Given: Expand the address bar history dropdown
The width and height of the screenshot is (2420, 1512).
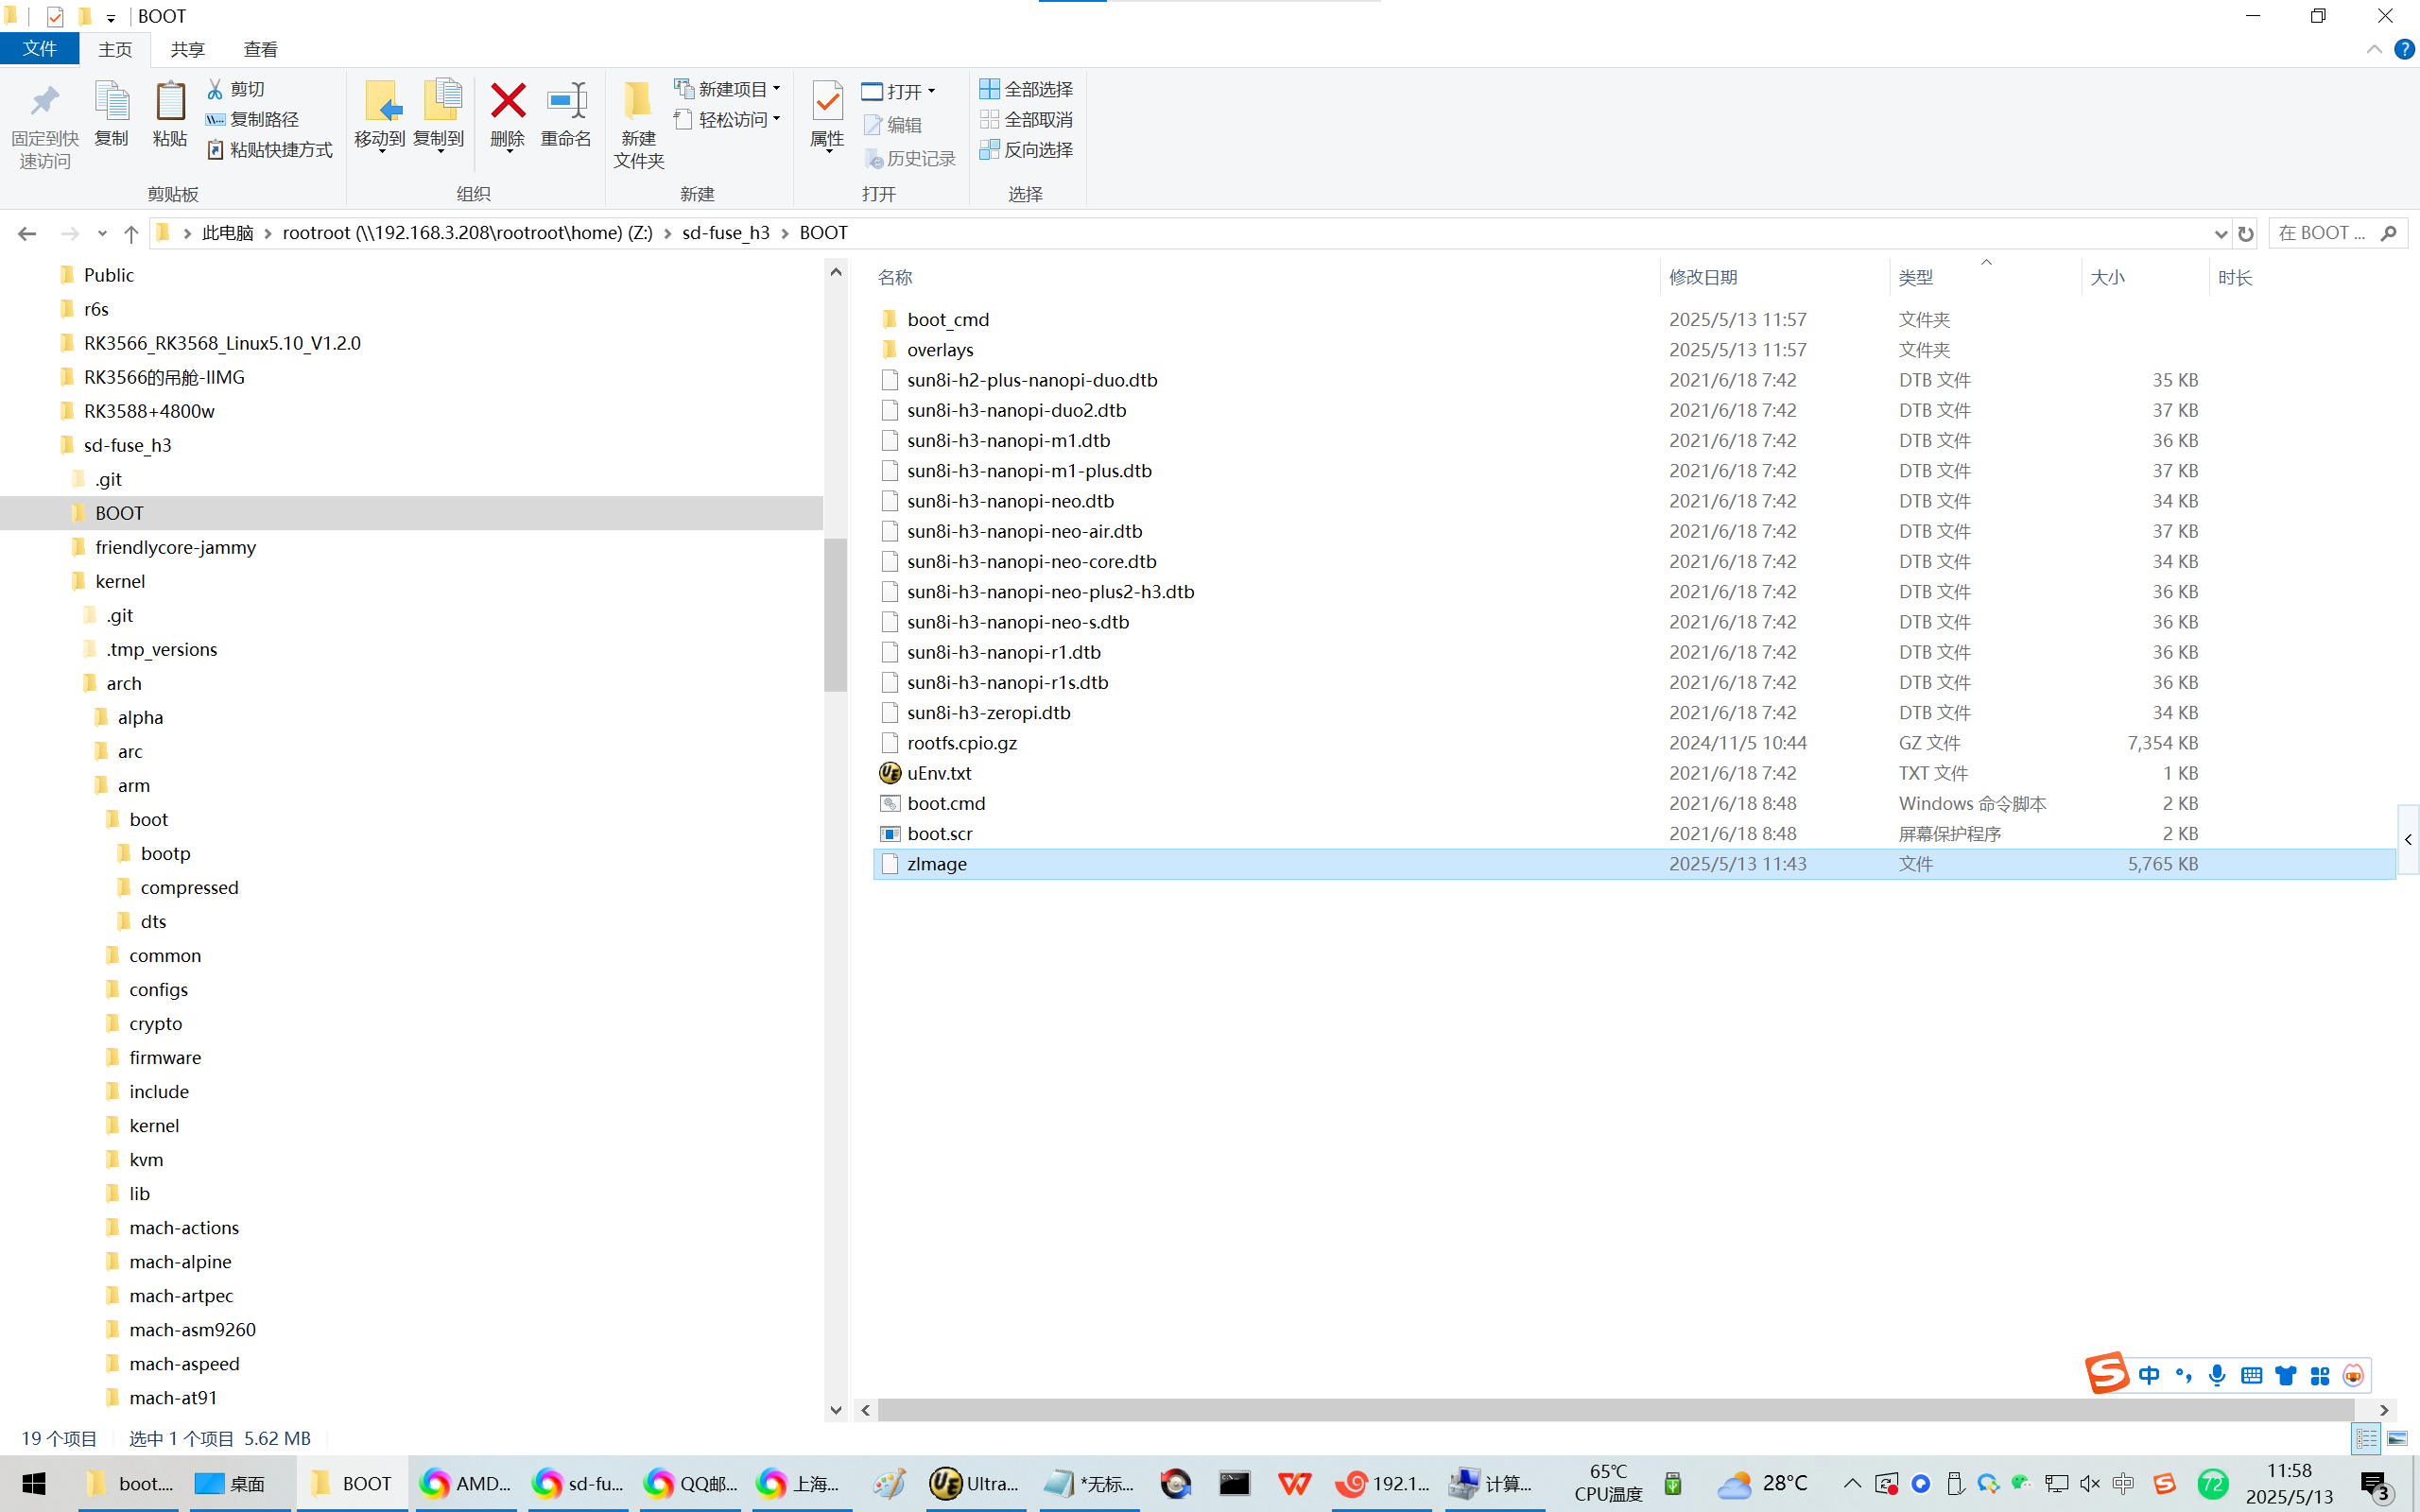Looking at the screenshot, I should pos(2220,234).
